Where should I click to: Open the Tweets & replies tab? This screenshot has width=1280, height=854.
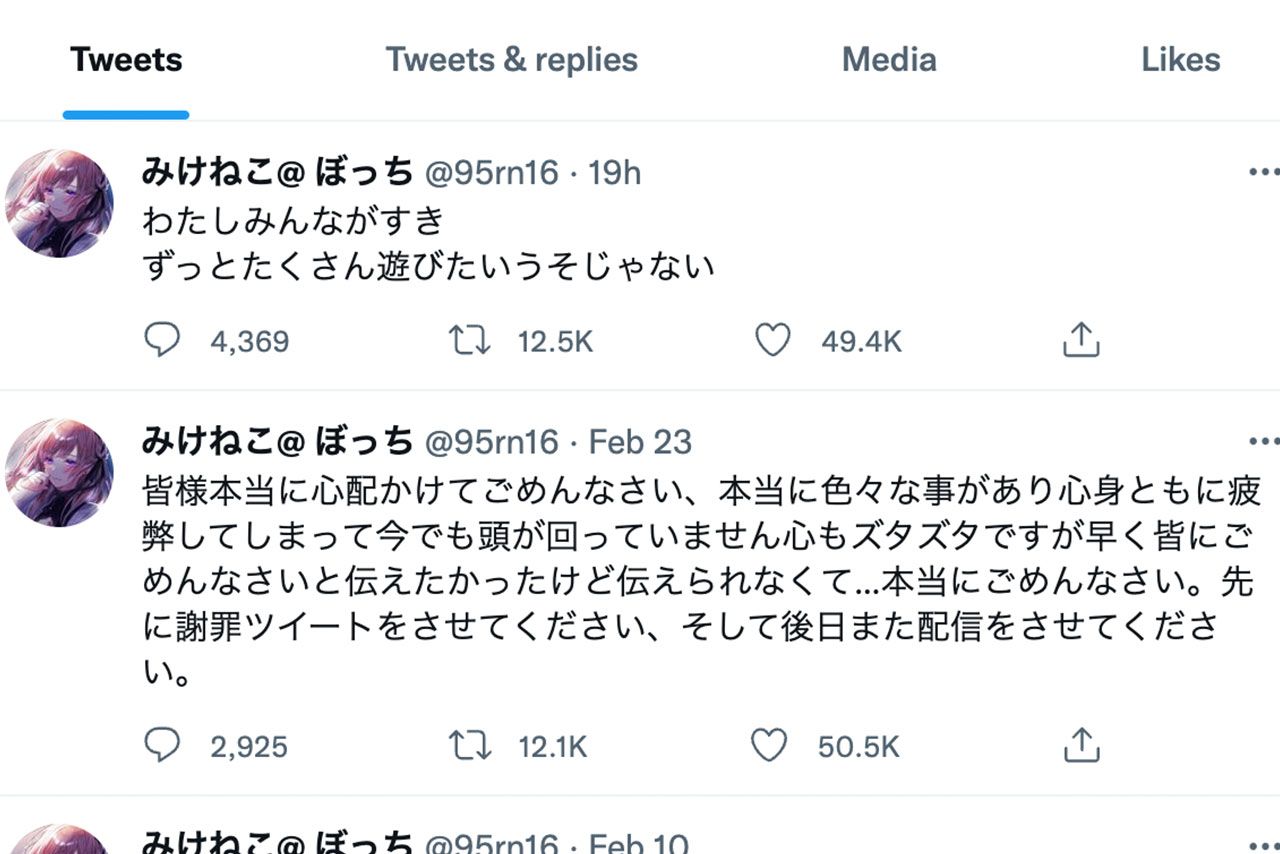pos(513,60)
